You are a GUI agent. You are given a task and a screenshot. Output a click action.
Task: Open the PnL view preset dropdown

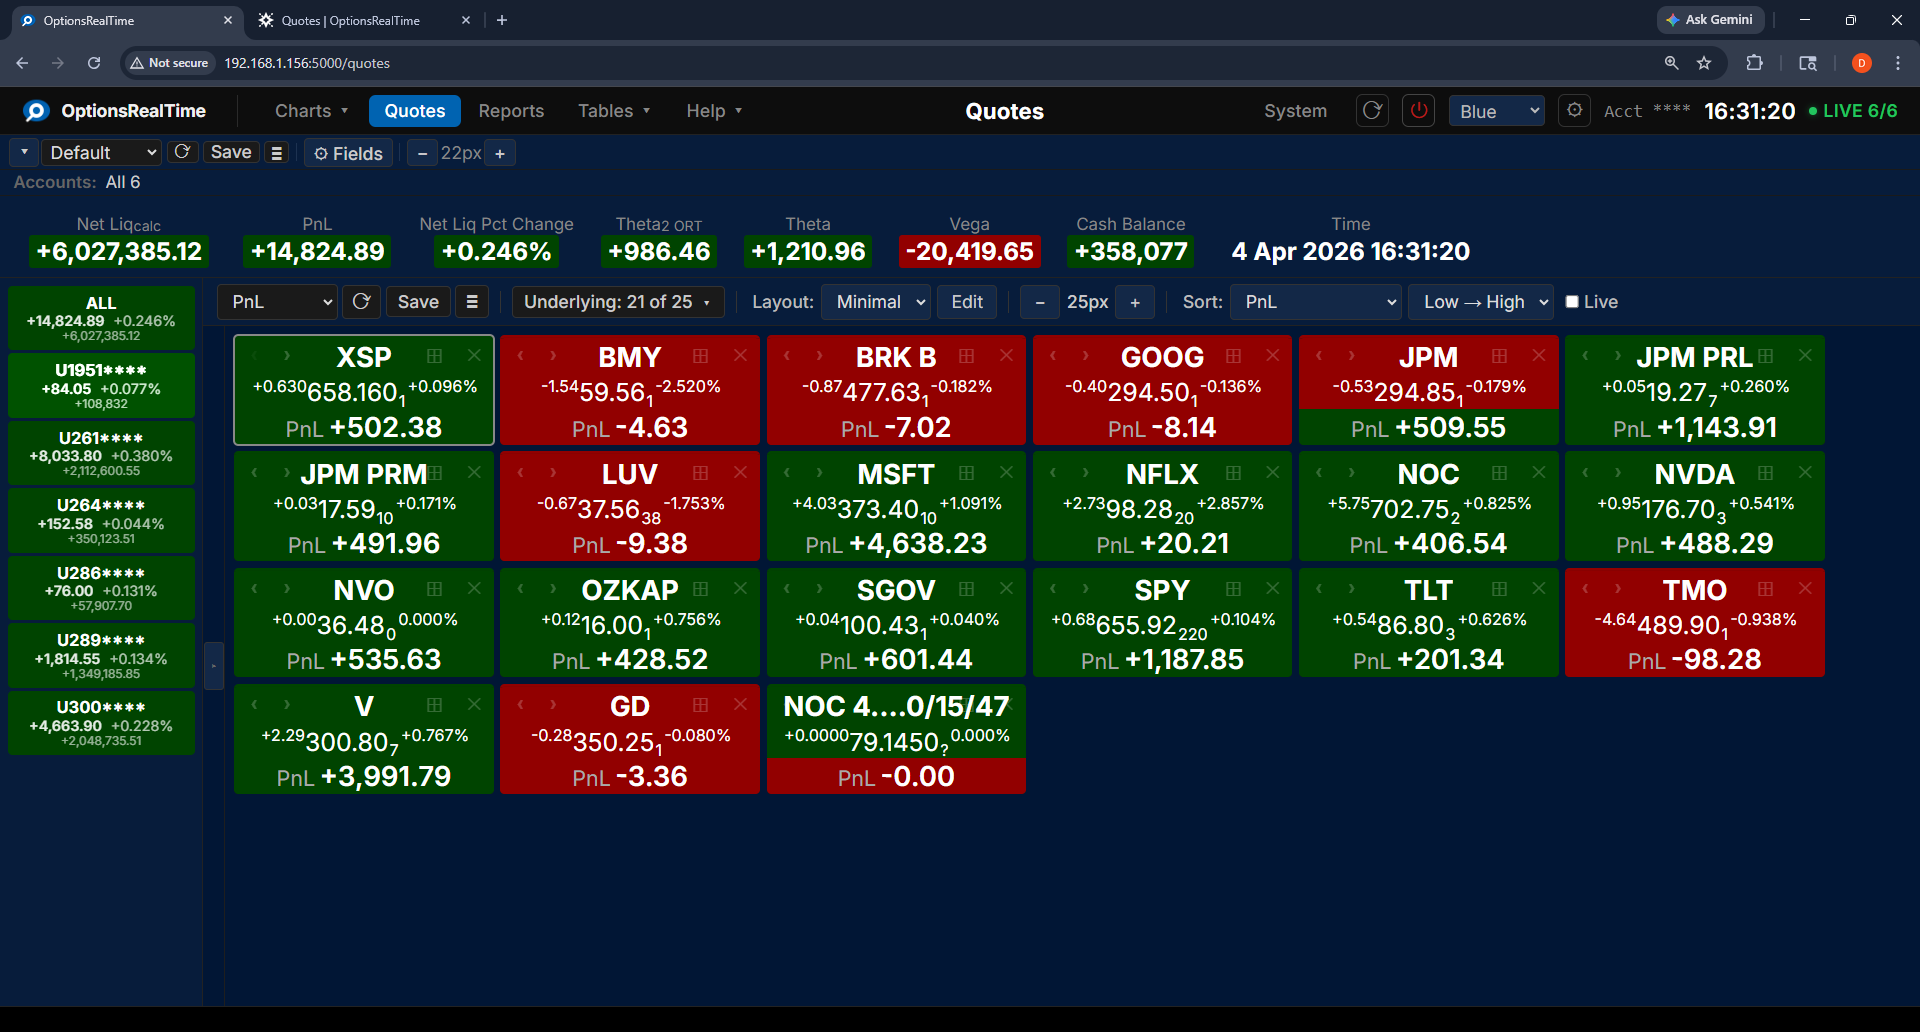click(x=277, y=302)
